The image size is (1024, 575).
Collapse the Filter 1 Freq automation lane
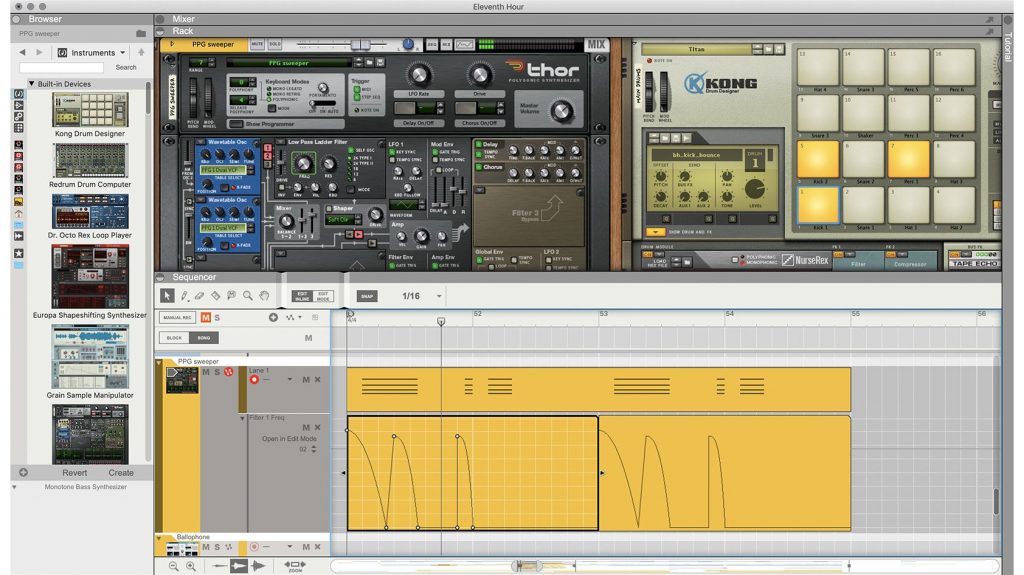(242, 418)
